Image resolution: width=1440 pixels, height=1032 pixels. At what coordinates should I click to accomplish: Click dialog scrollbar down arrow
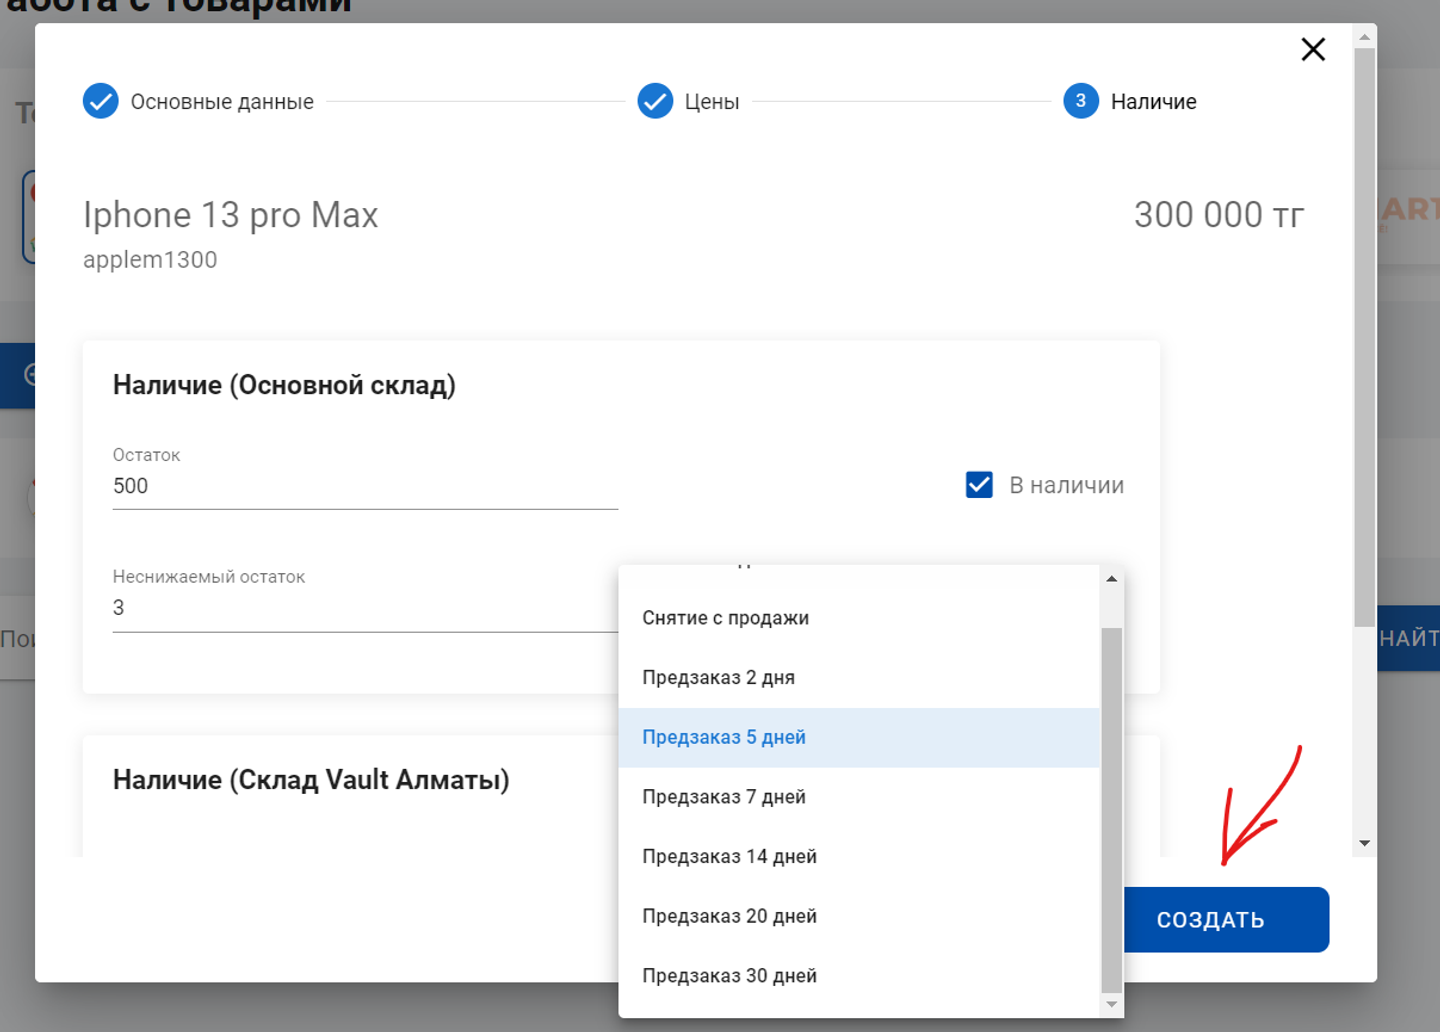click(1364, 844)
